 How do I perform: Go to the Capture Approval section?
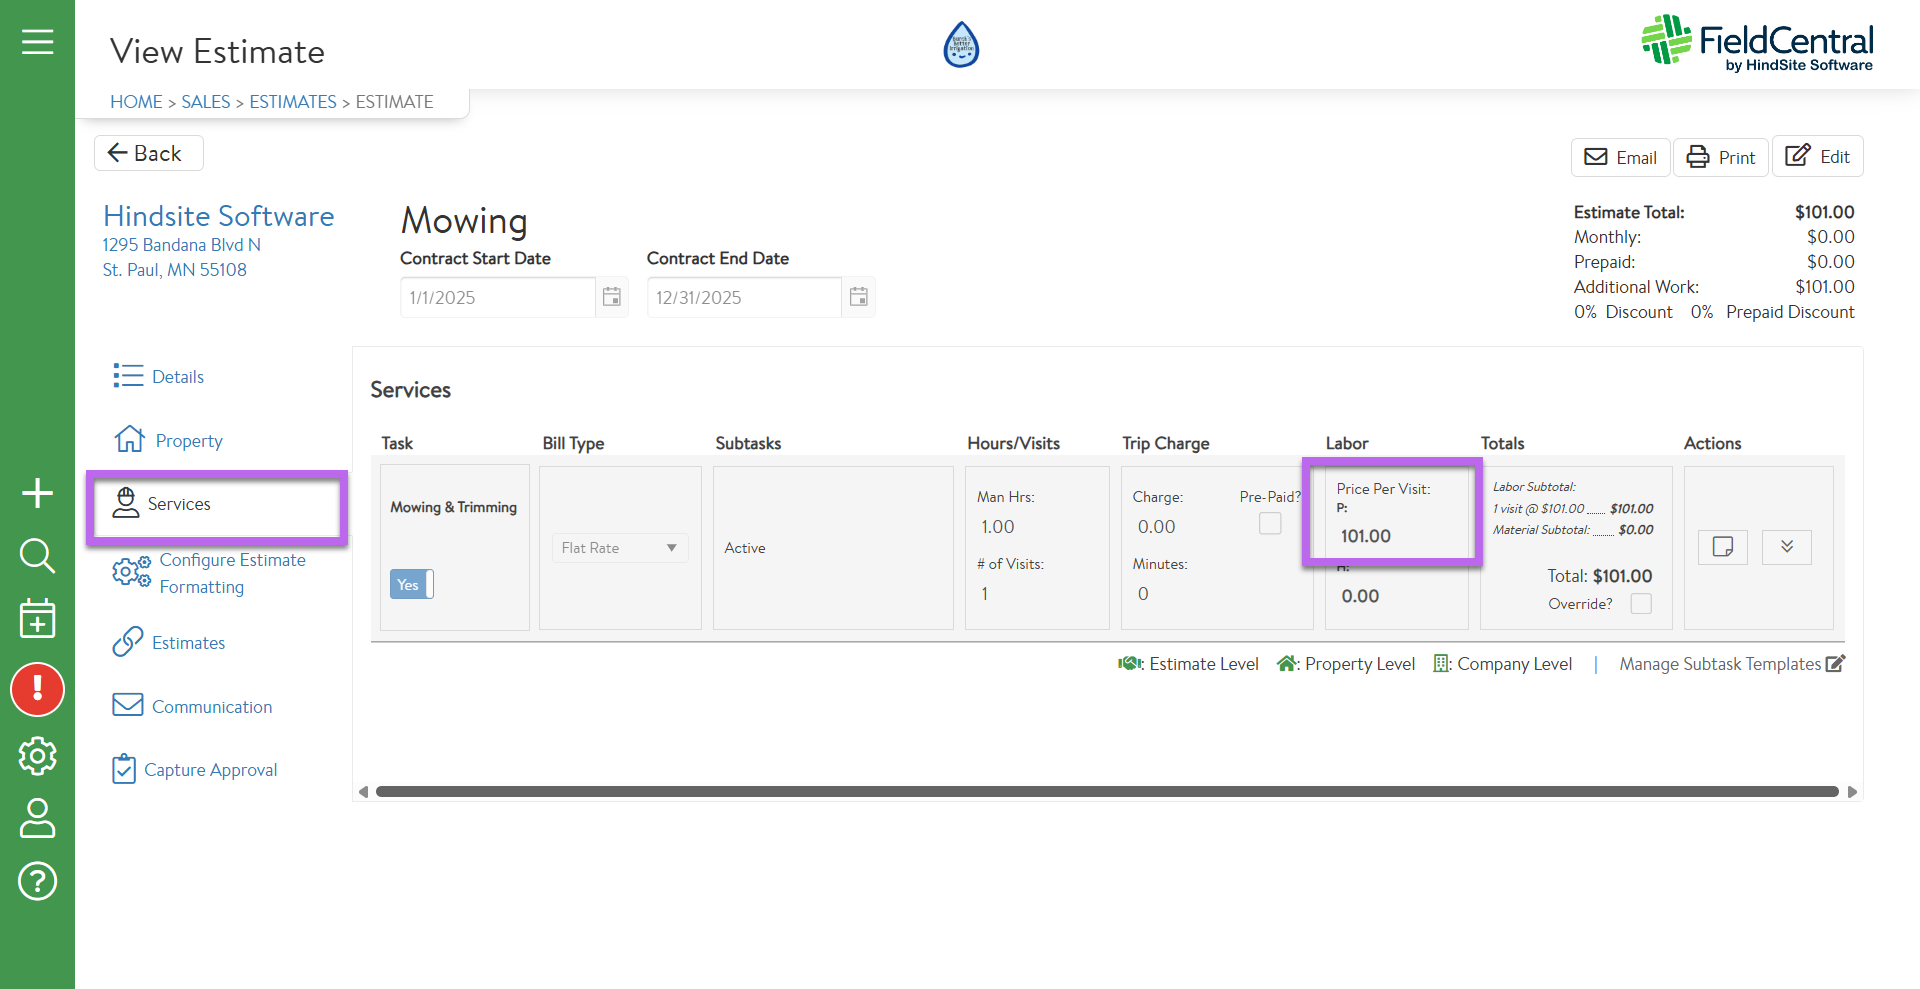(210, 770)
